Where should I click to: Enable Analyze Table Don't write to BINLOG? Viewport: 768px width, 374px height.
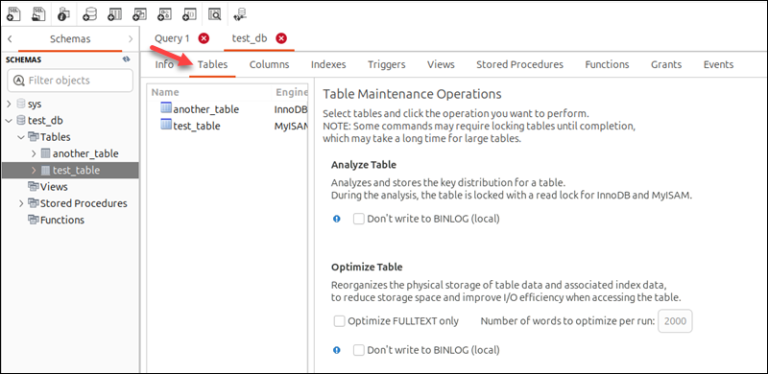[x=359, y=219]
